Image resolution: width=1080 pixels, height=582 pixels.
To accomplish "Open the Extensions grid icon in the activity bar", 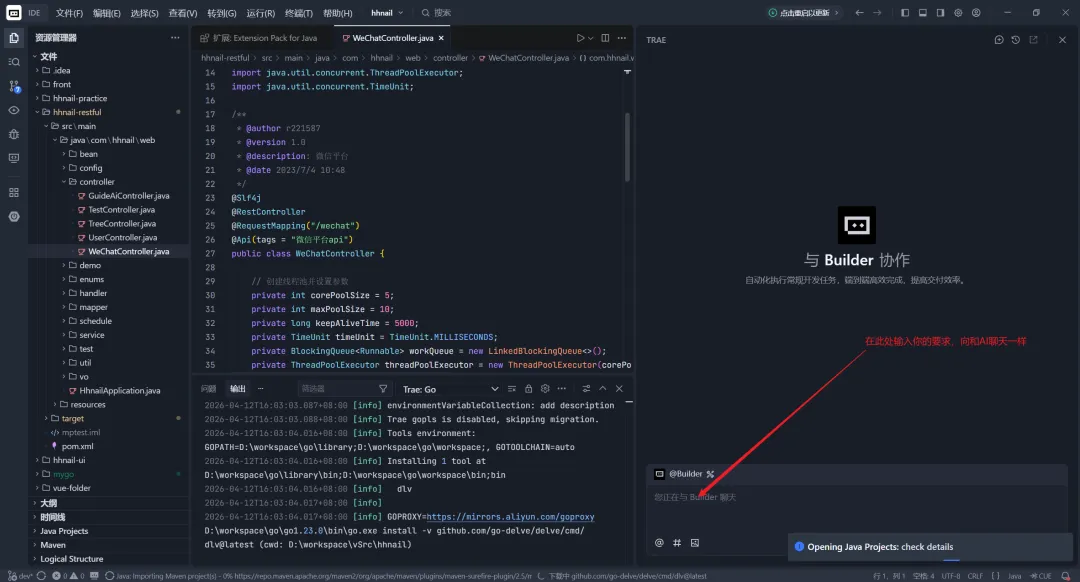I will 14,192.
